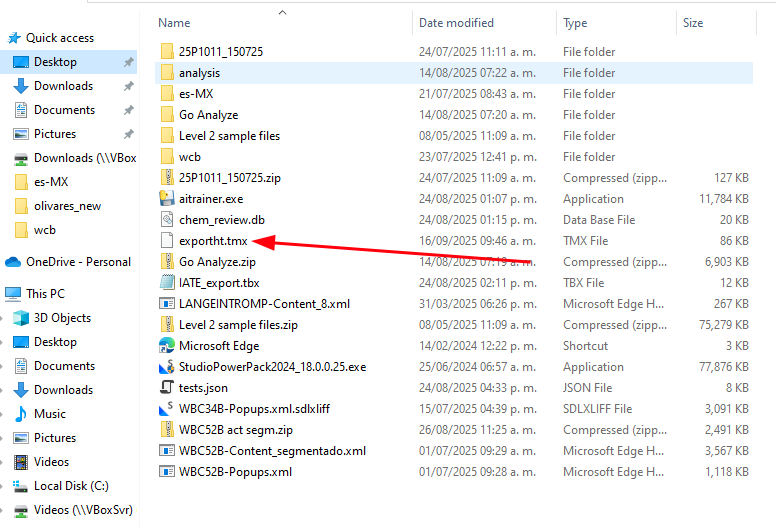Expand the Local Disk (C:) node arrow
Viewport: 776px width, 528px height.
[x=2, y=486]
